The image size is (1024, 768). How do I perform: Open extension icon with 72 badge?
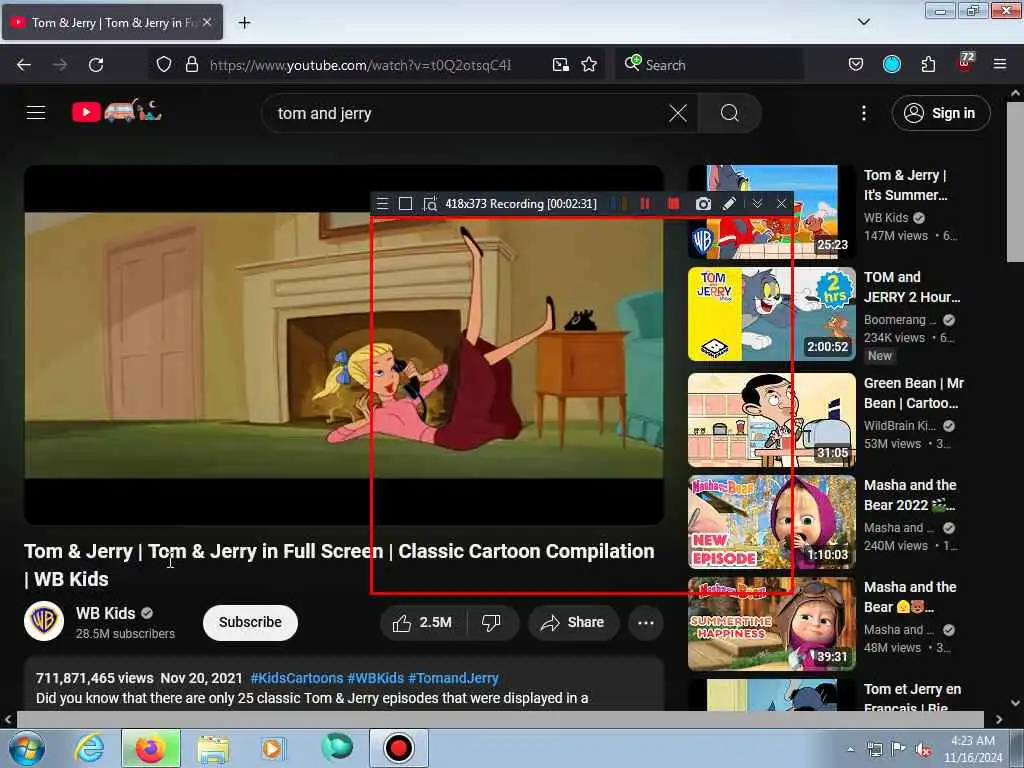click(965, 63)
